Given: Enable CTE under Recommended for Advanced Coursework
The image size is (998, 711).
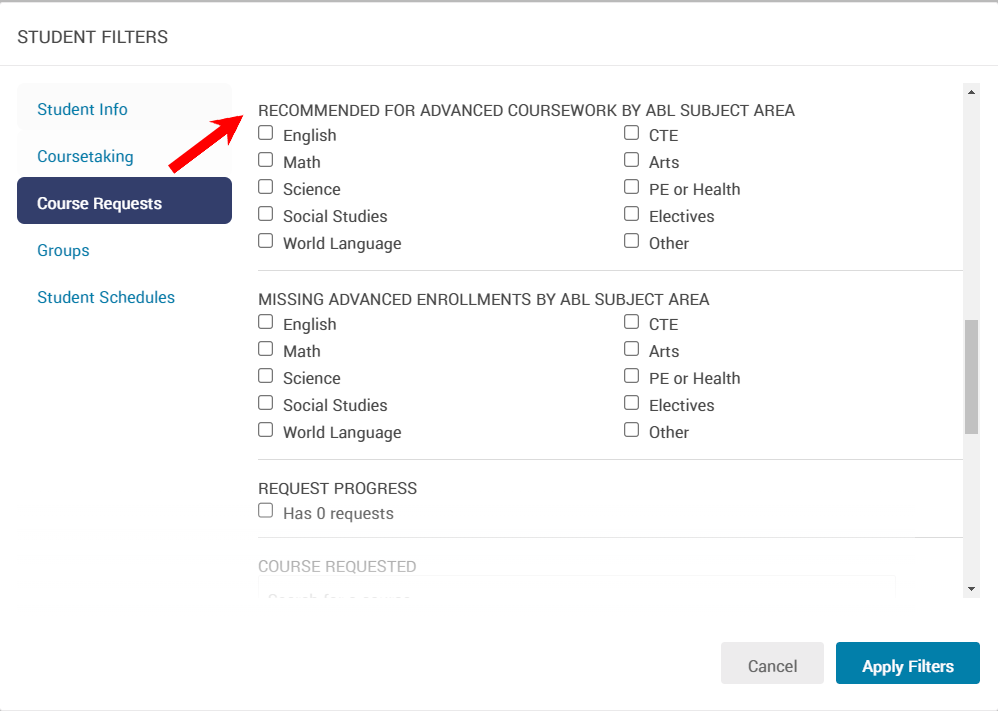Looking at the screenshot, I should point(632,134).
